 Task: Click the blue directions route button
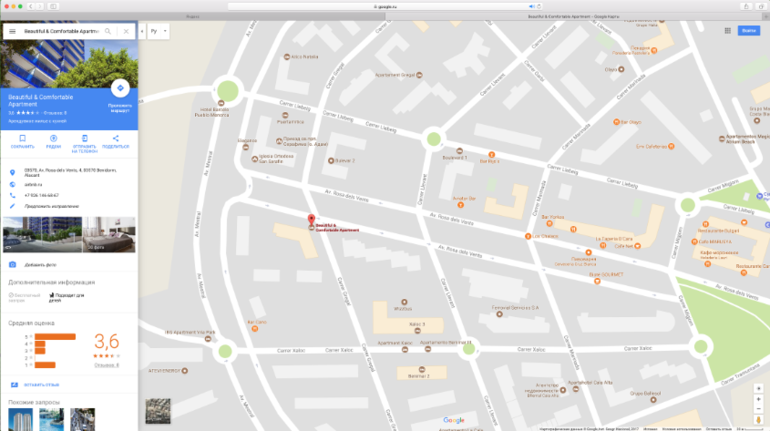coord(119,88)
